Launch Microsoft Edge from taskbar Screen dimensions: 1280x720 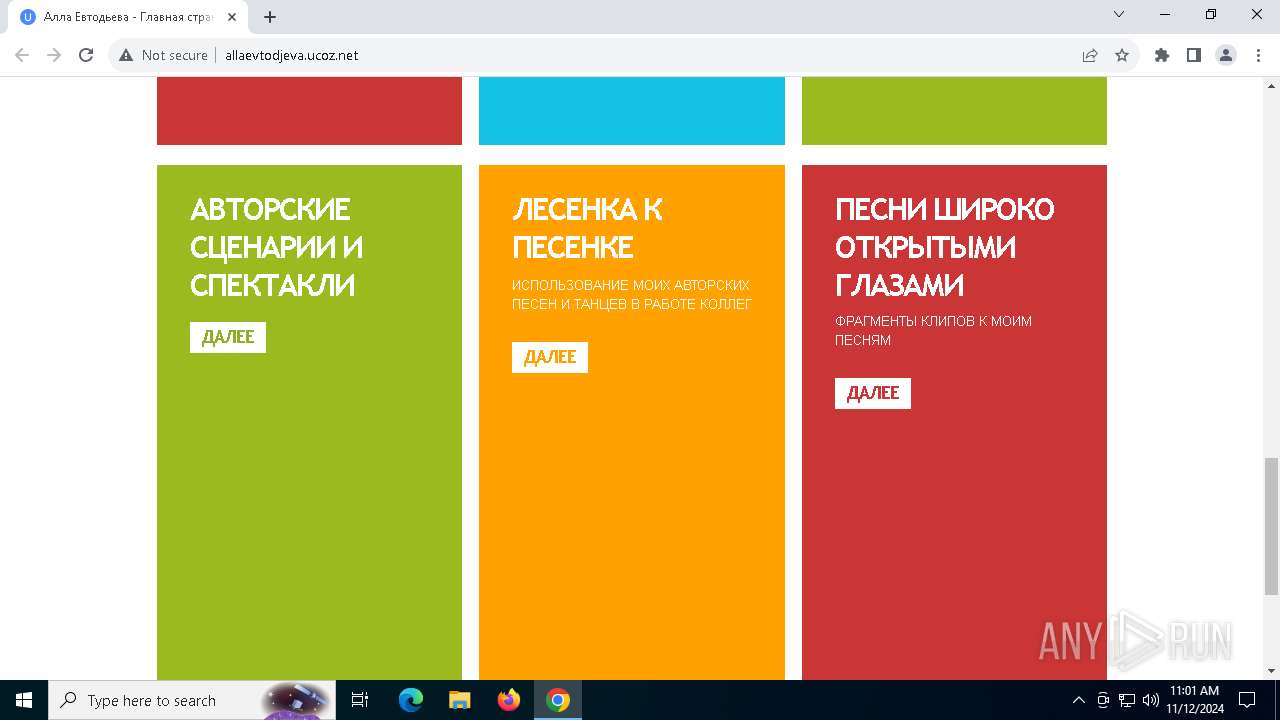click(411, 700)
